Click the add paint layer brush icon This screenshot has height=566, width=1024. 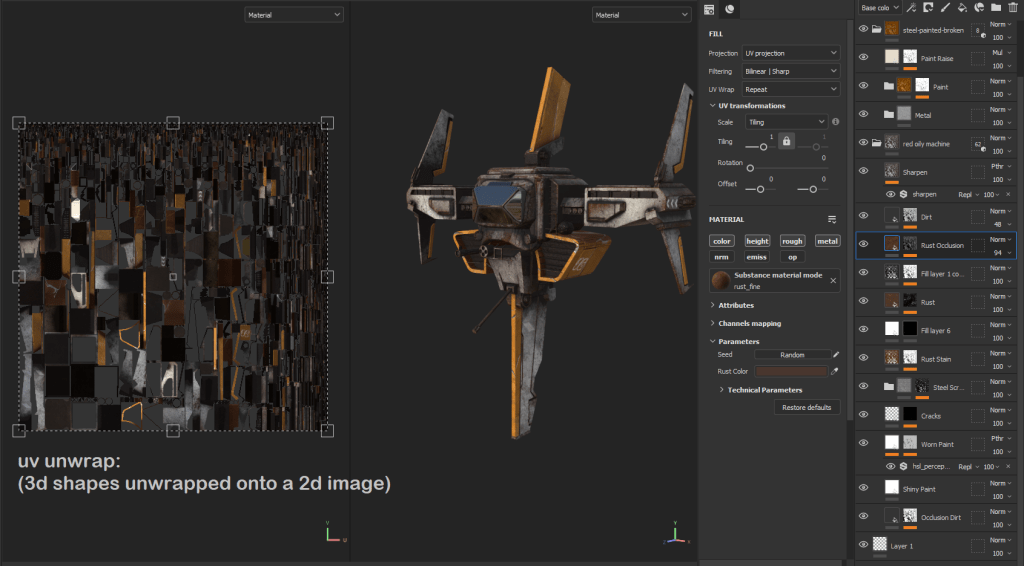(945, 8)
